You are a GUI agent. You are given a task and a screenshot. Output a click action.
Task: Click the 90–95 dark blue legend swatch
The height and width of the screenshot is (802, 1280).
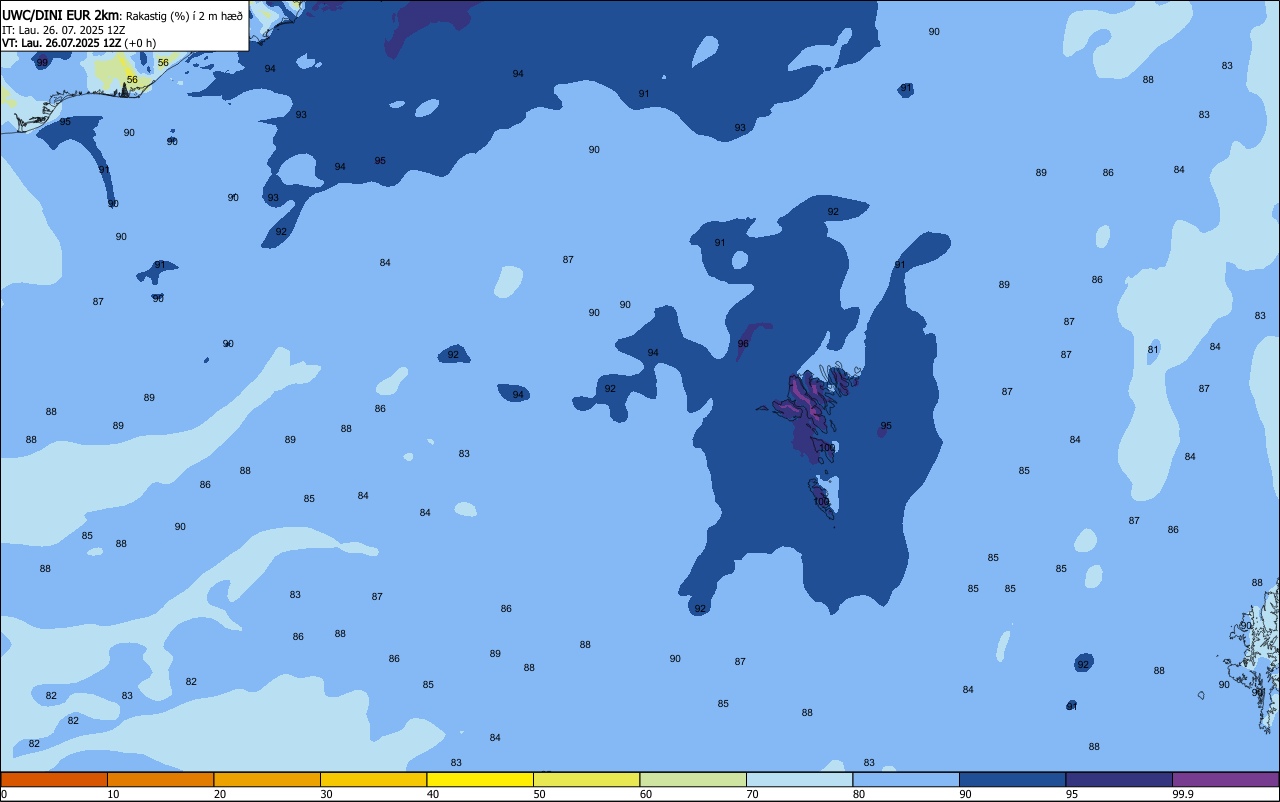pos(1012,779)
